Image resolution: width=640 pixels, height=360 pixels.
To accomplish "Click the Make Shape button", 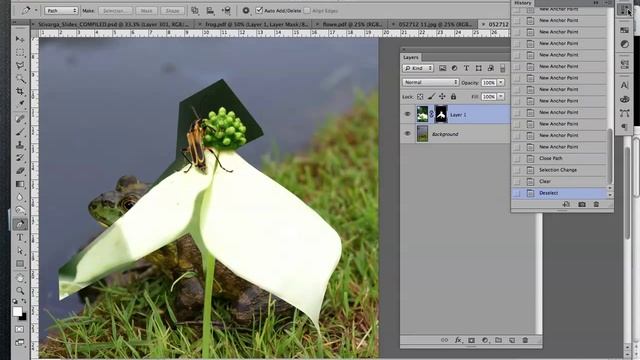I will (172, 11).
